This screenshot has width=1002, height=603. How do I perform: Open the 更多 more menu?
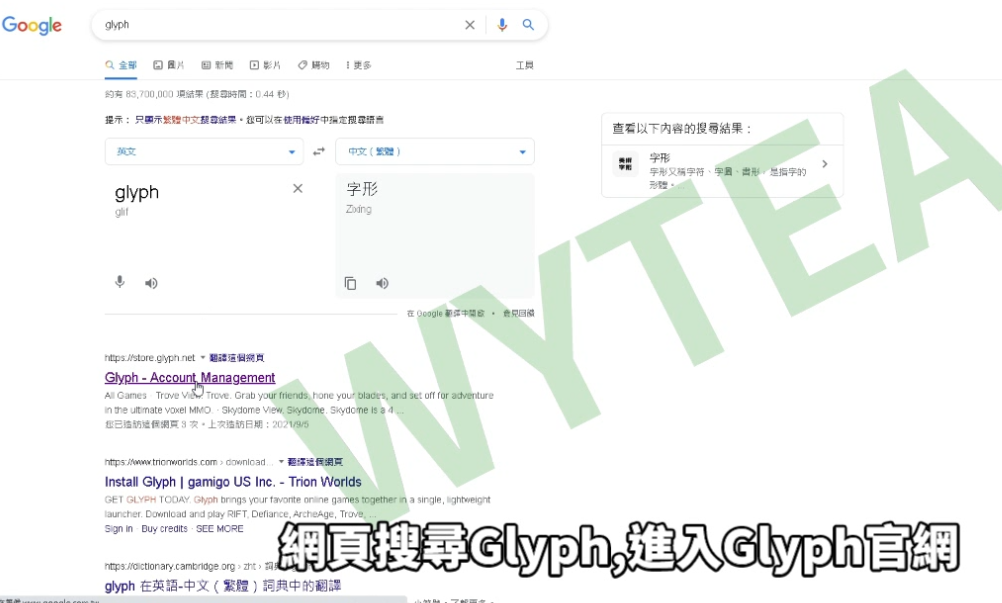tap(358, 65)
